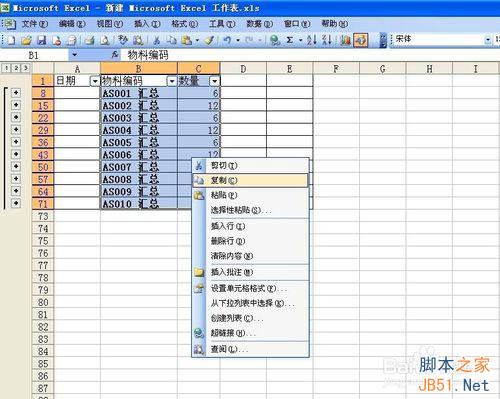Choose 粘贴 in the context menu
The height and width of the screenshot is (399, 500).
250,195
